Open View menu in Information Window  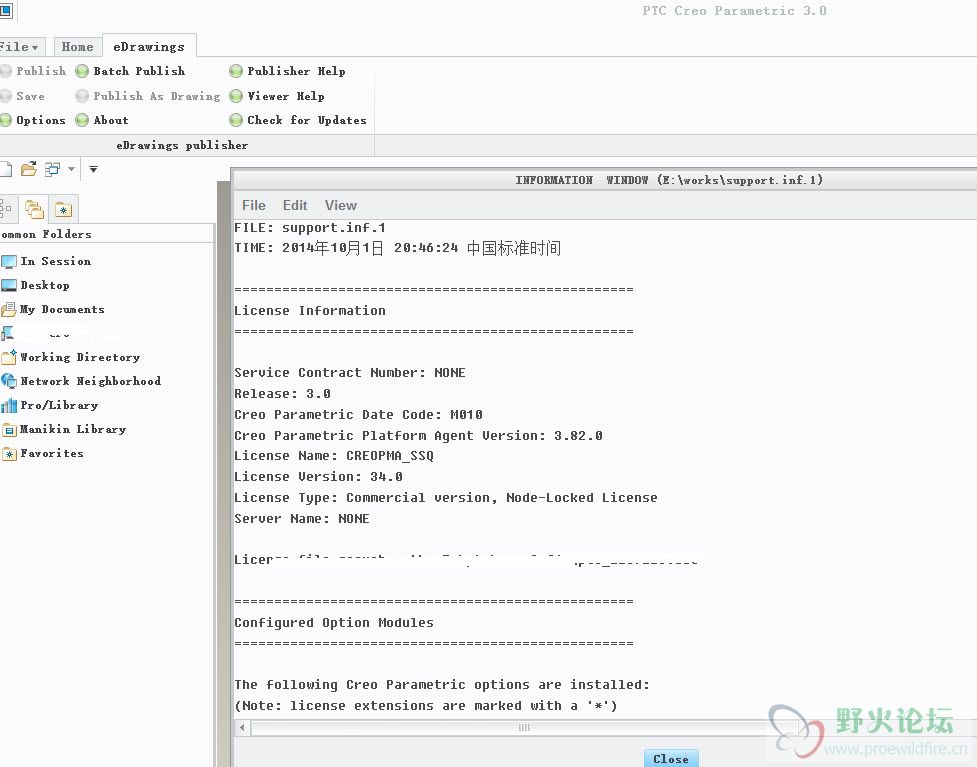coord(340,205)
